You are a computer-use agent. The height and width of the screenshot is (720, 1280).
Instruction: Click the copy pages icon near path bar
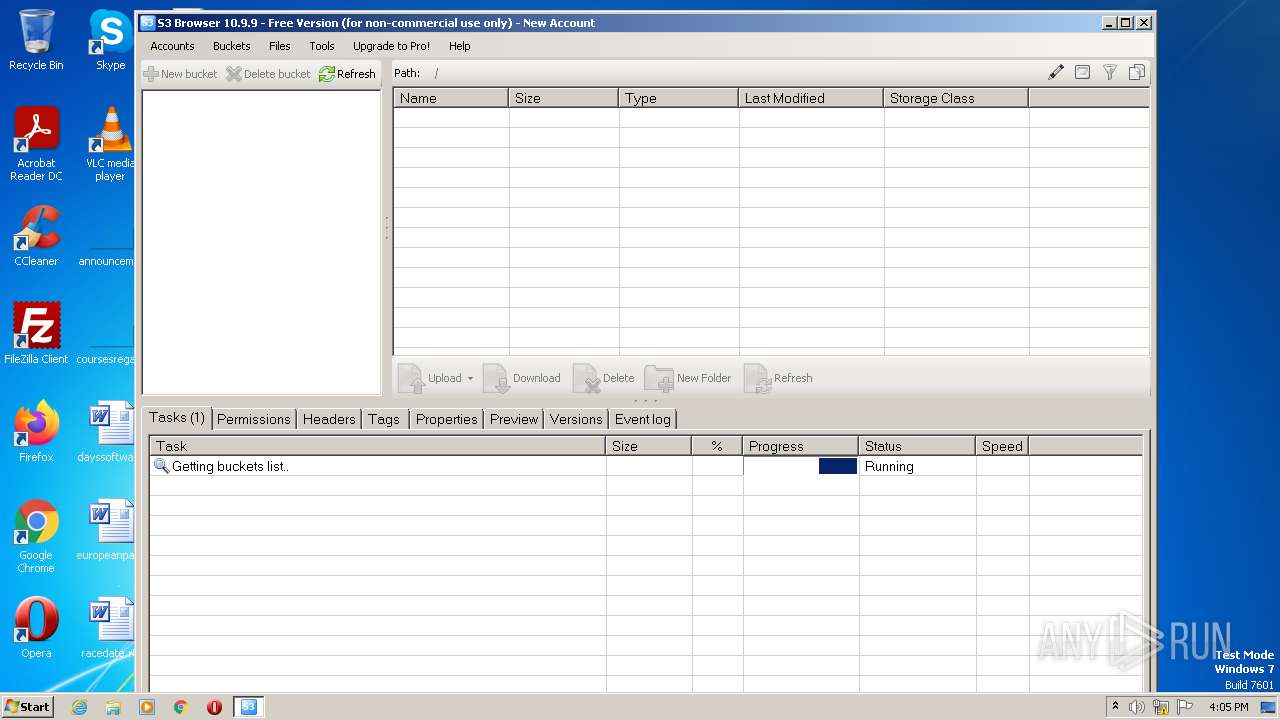click(x=1137, y=72)
